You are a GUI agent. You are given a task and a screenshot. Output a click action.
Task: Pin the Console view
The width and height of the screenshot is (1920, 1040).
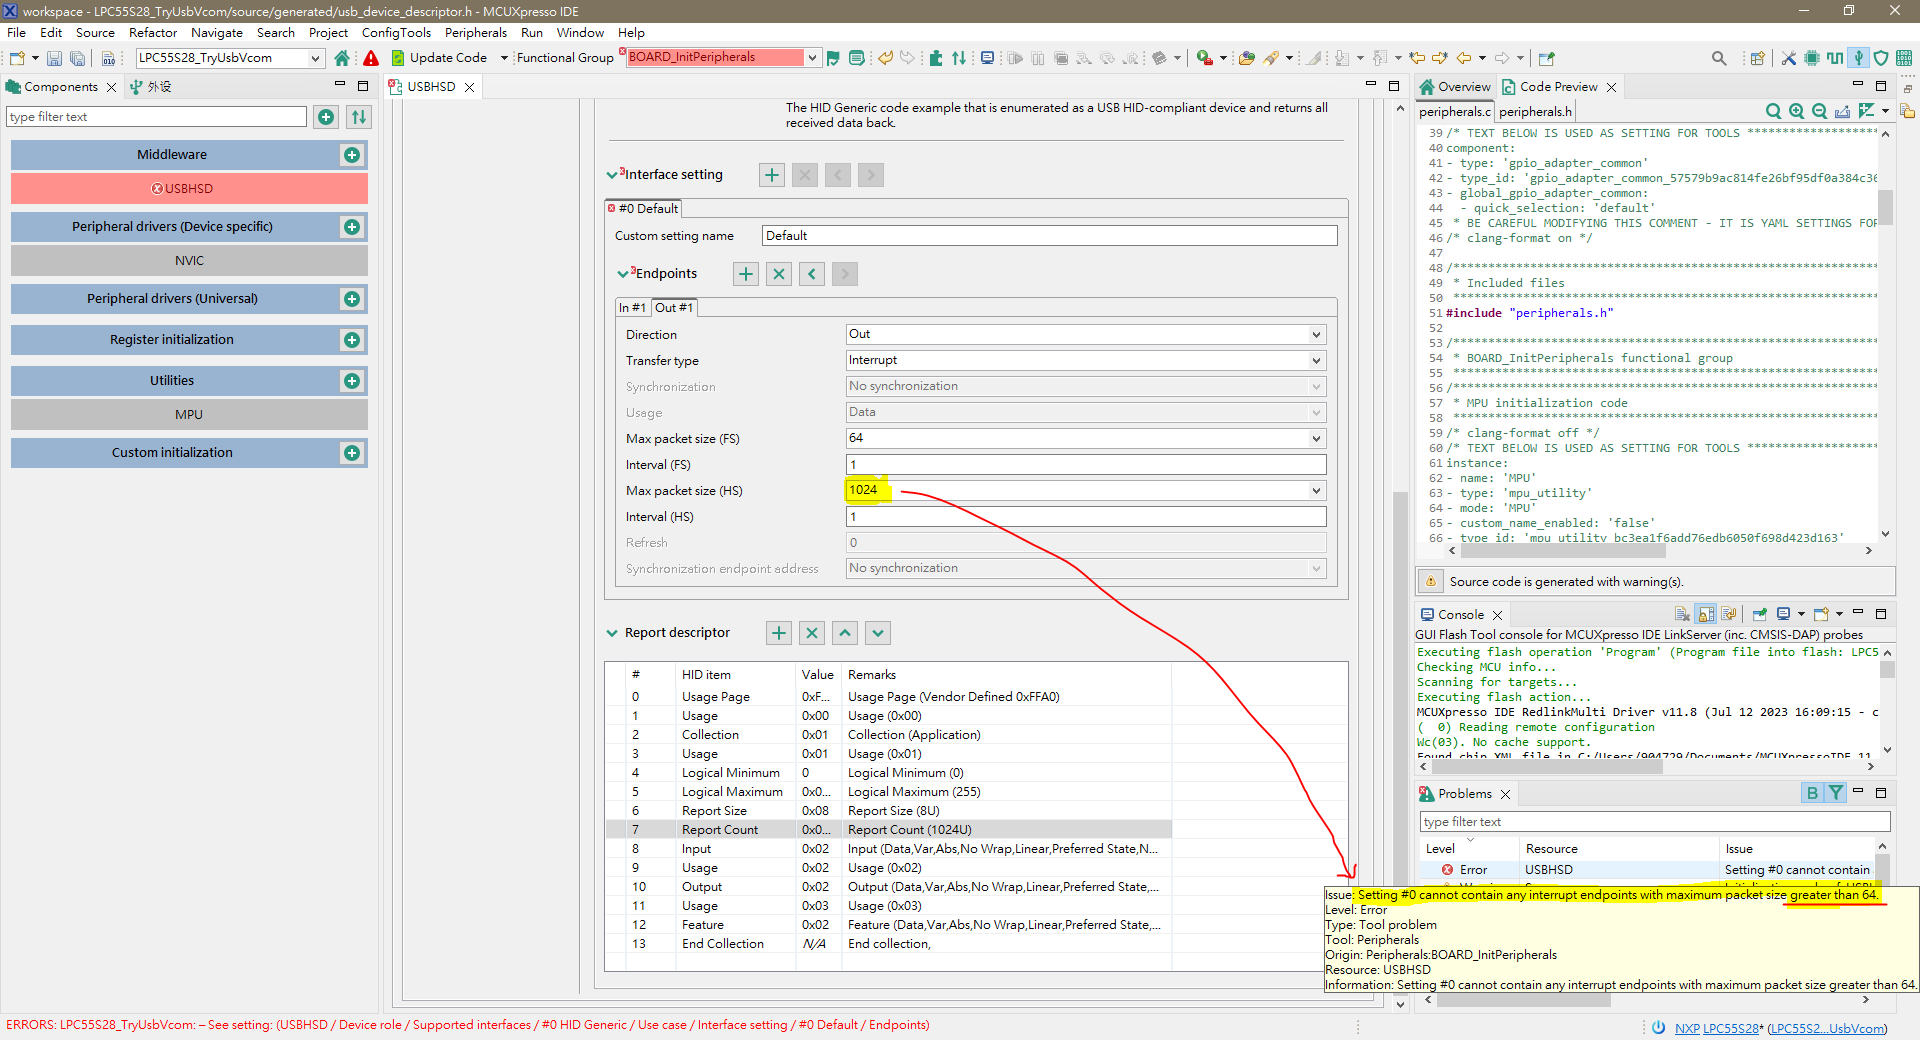tap(1758, 614)
